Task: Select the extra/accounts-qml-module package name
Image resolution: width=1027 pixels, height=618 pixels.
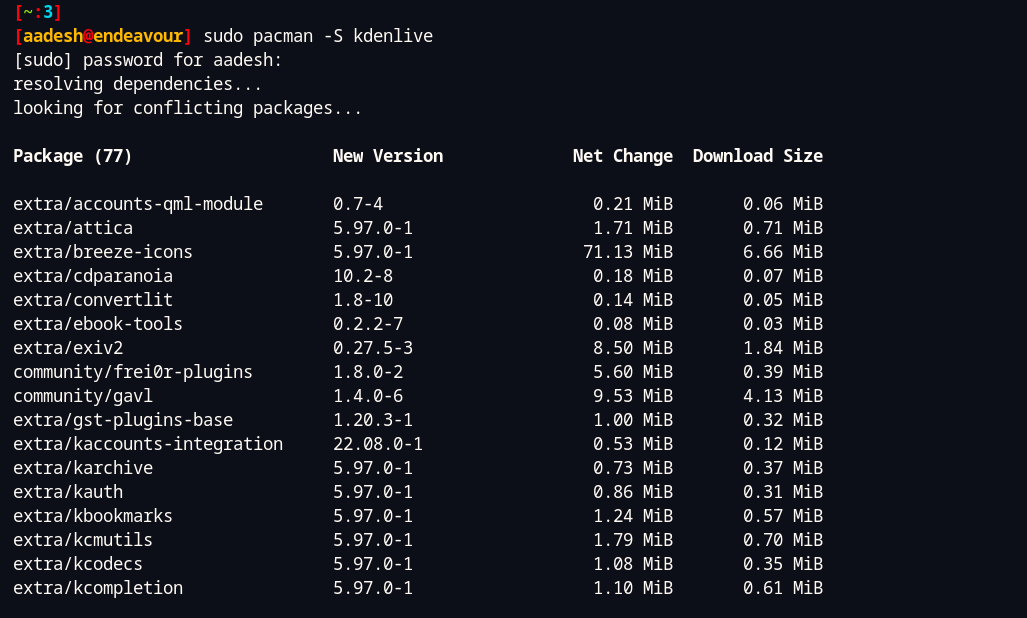Action: [138, 204]
